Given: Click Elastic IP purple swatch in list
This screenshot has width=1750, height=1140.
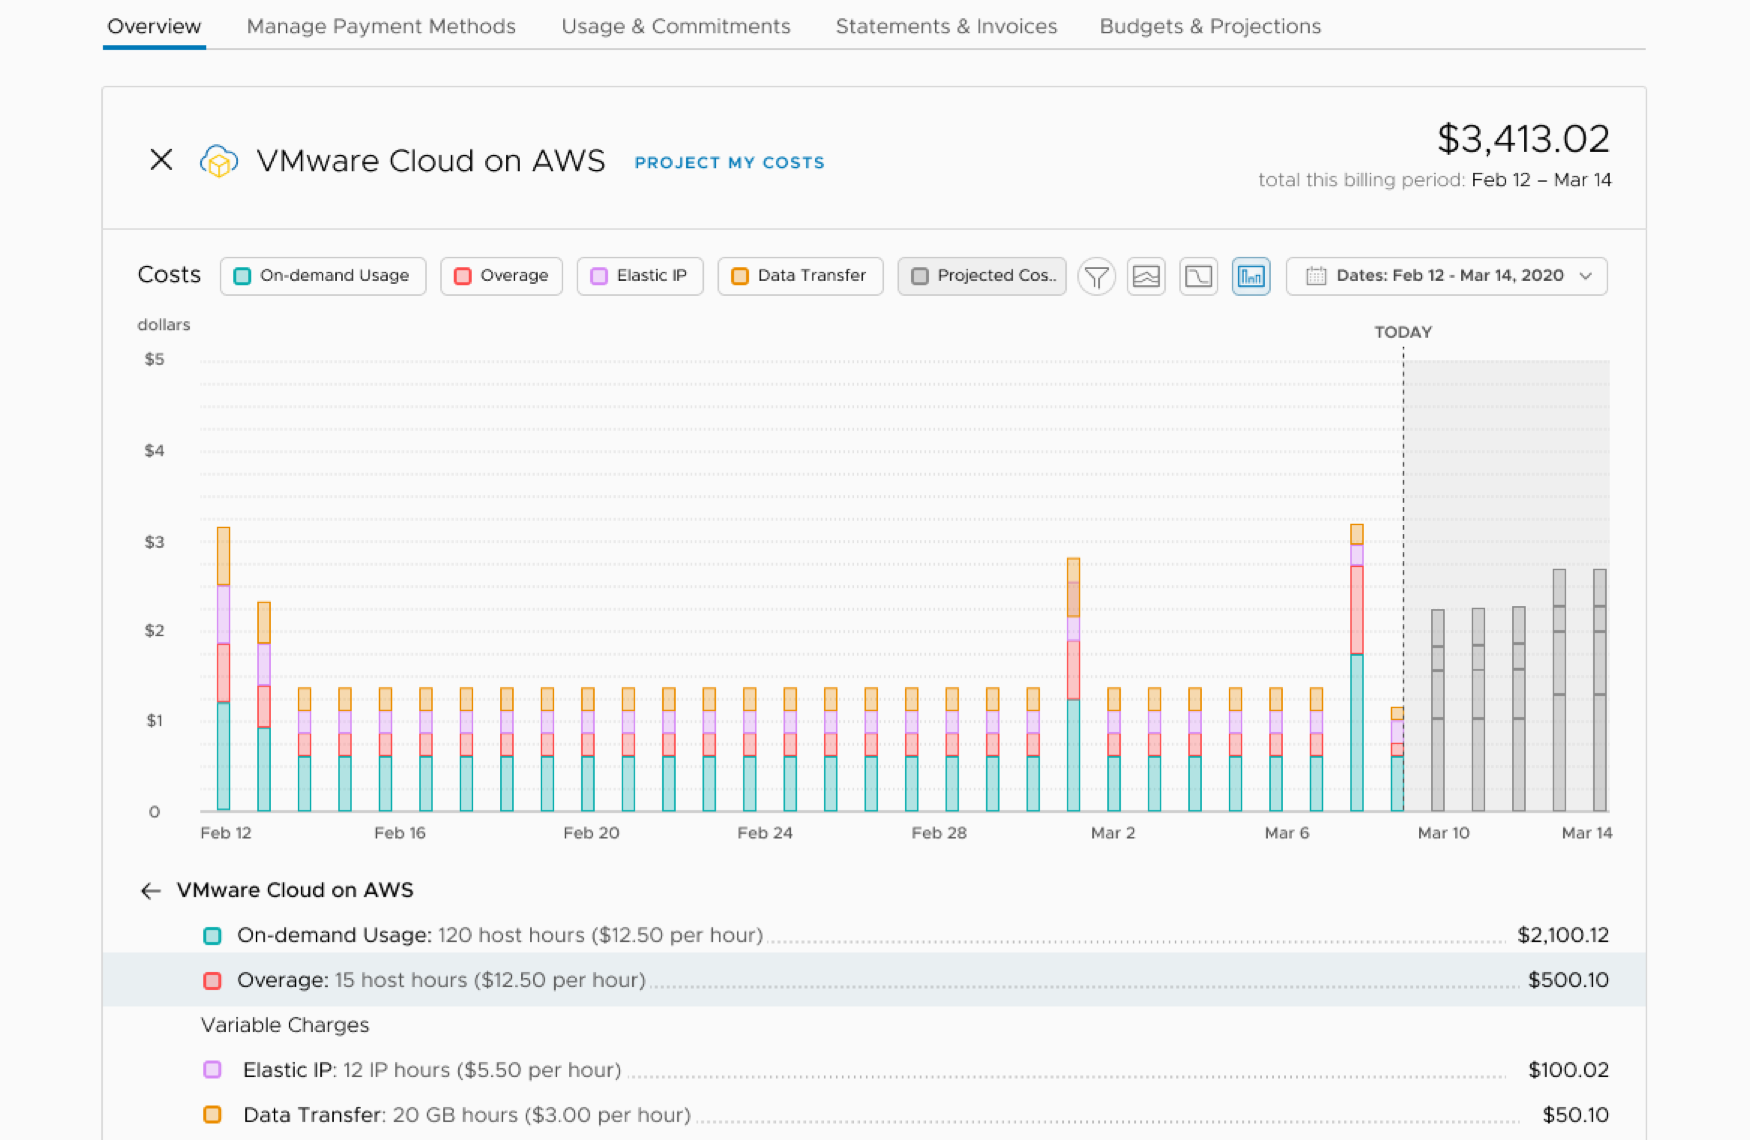Looking at the screenshot, I should [x=212, y=1070].
